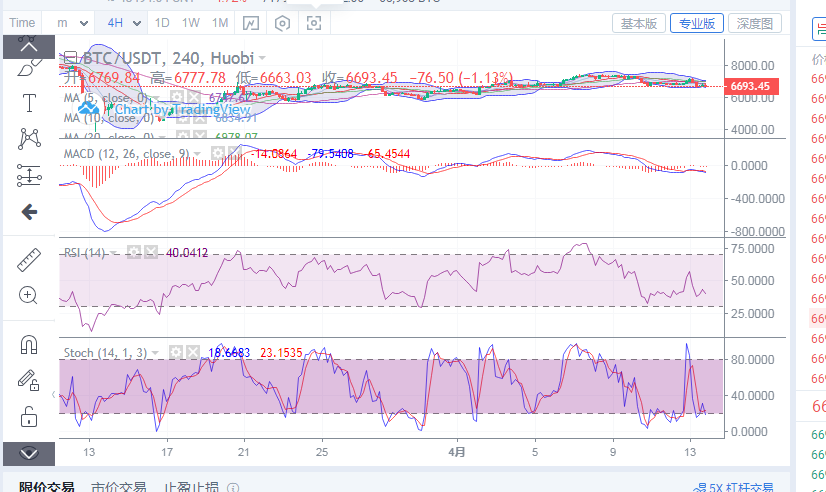The image size is (826, 492).
Task: Remove the MA 10 indicator
Action: [x=200, y=118]
